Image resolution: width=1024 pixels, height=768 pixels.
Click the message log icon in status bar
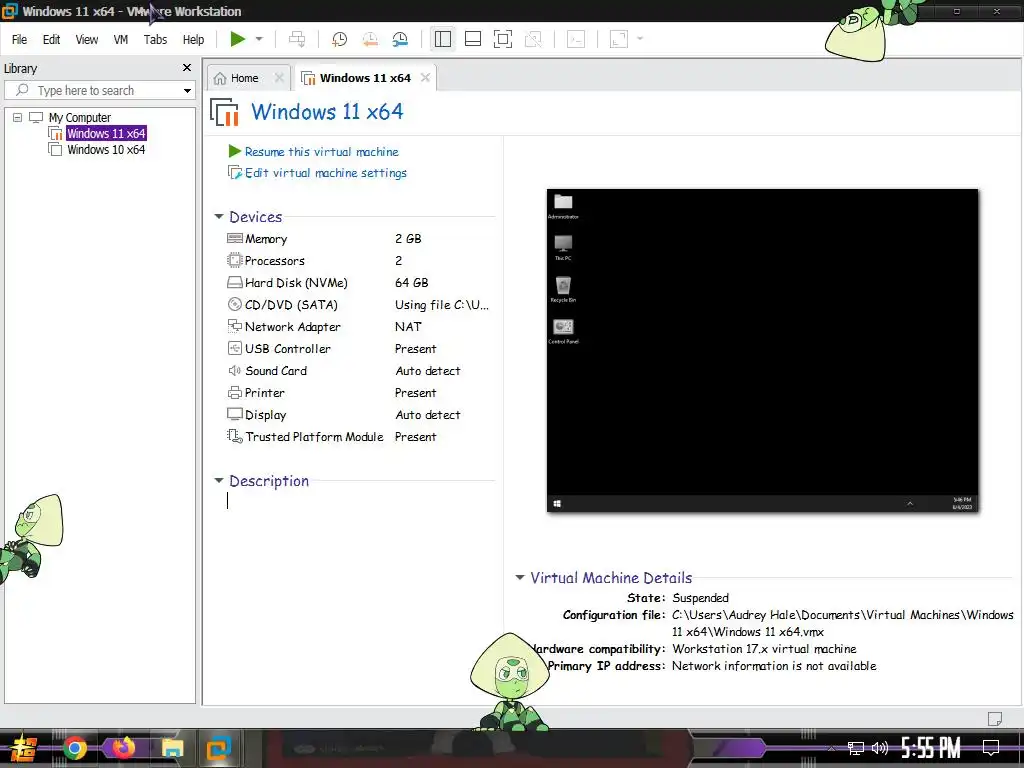tap(995, 719)
